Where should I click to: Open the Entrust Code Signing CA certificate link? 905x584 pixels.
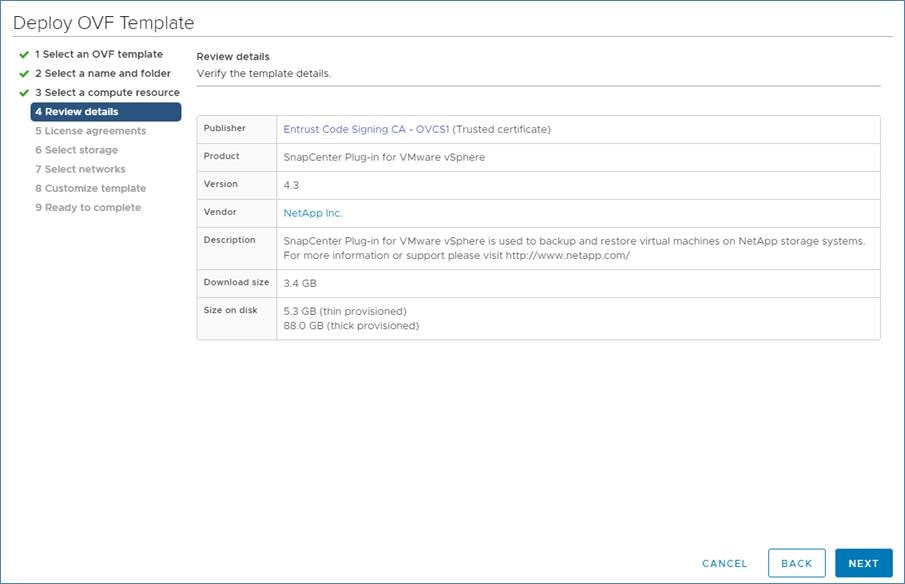[366, 129]
